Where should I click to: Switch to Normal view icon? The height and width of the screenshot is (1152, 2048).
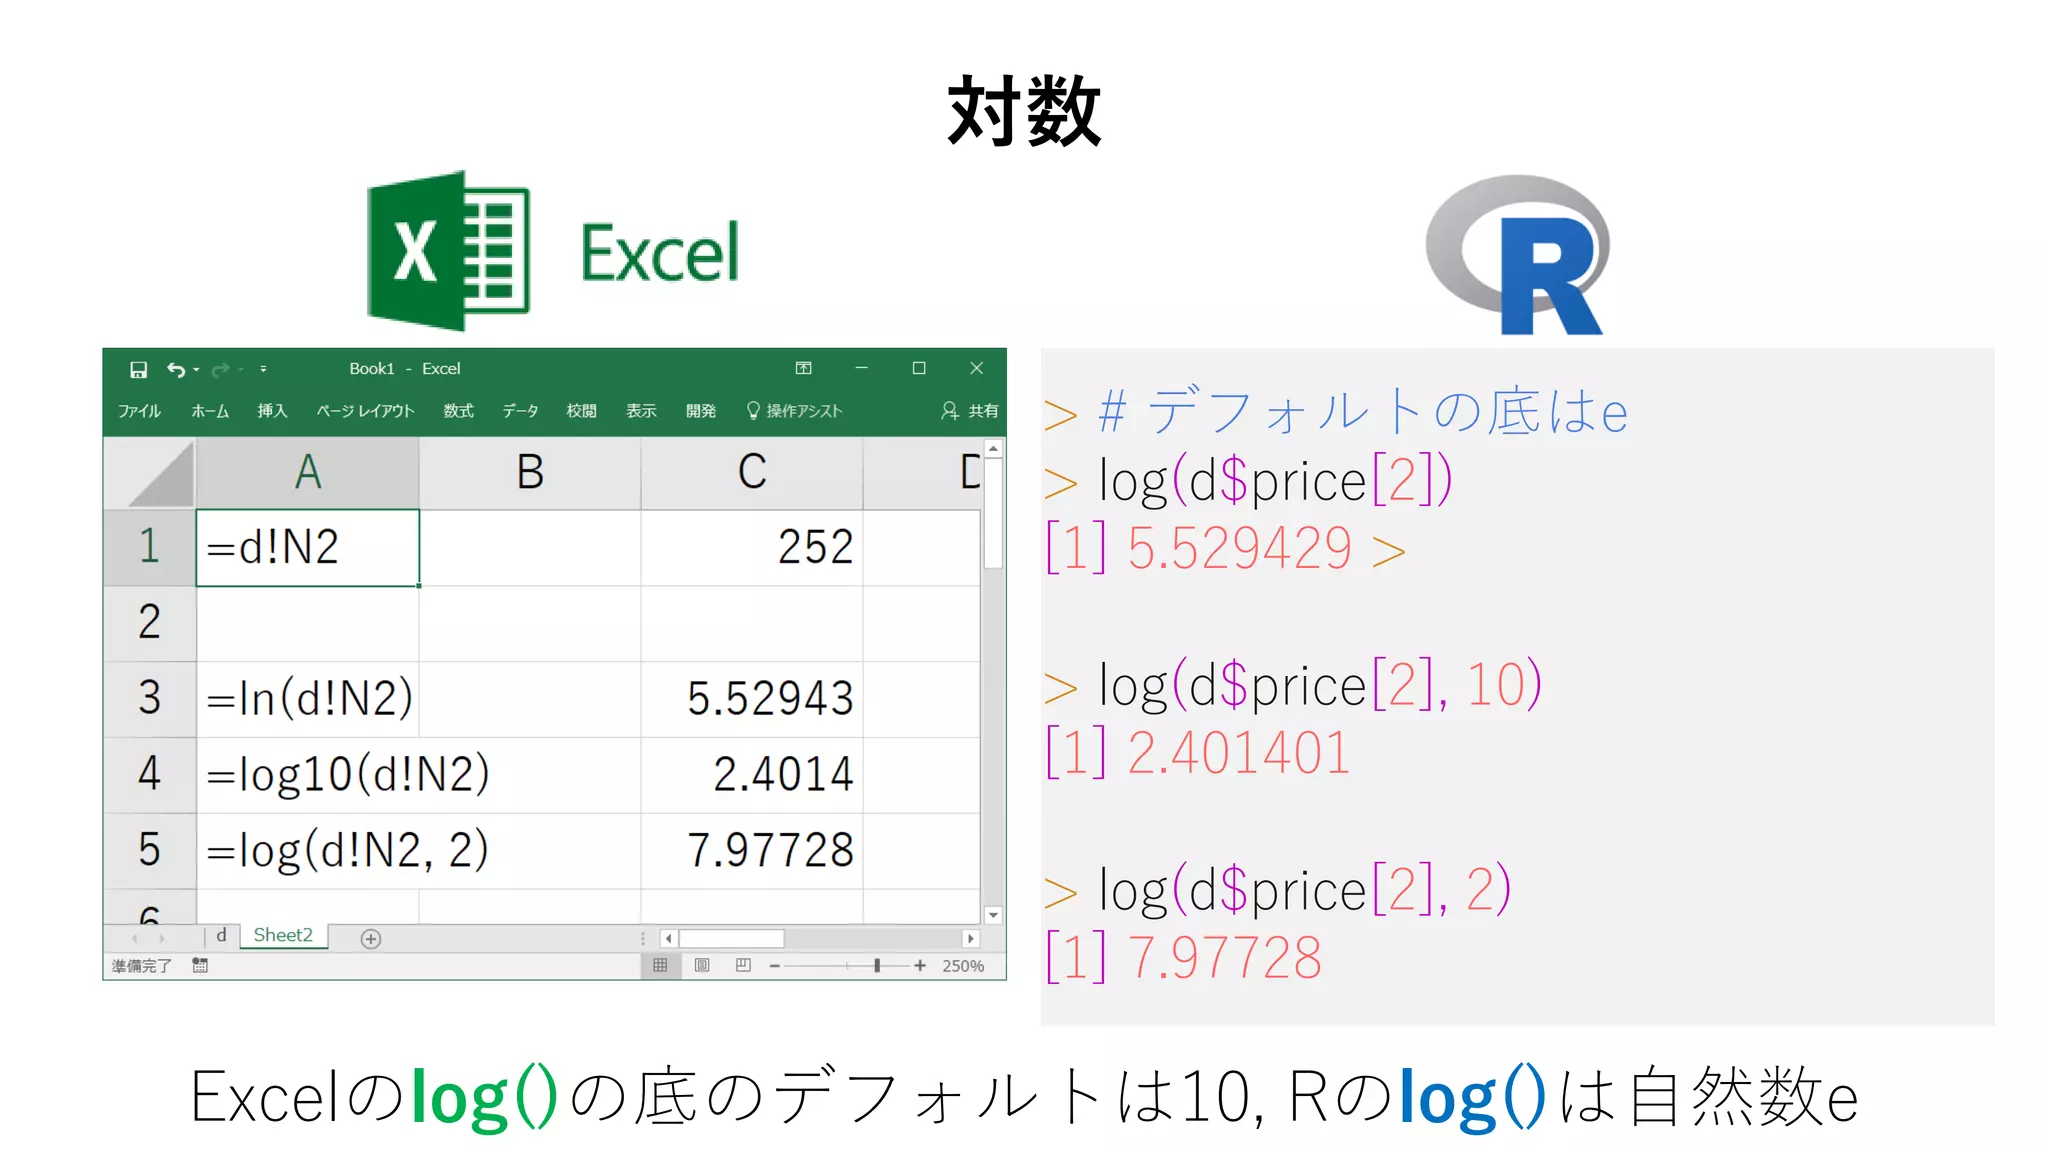[660, 966]
